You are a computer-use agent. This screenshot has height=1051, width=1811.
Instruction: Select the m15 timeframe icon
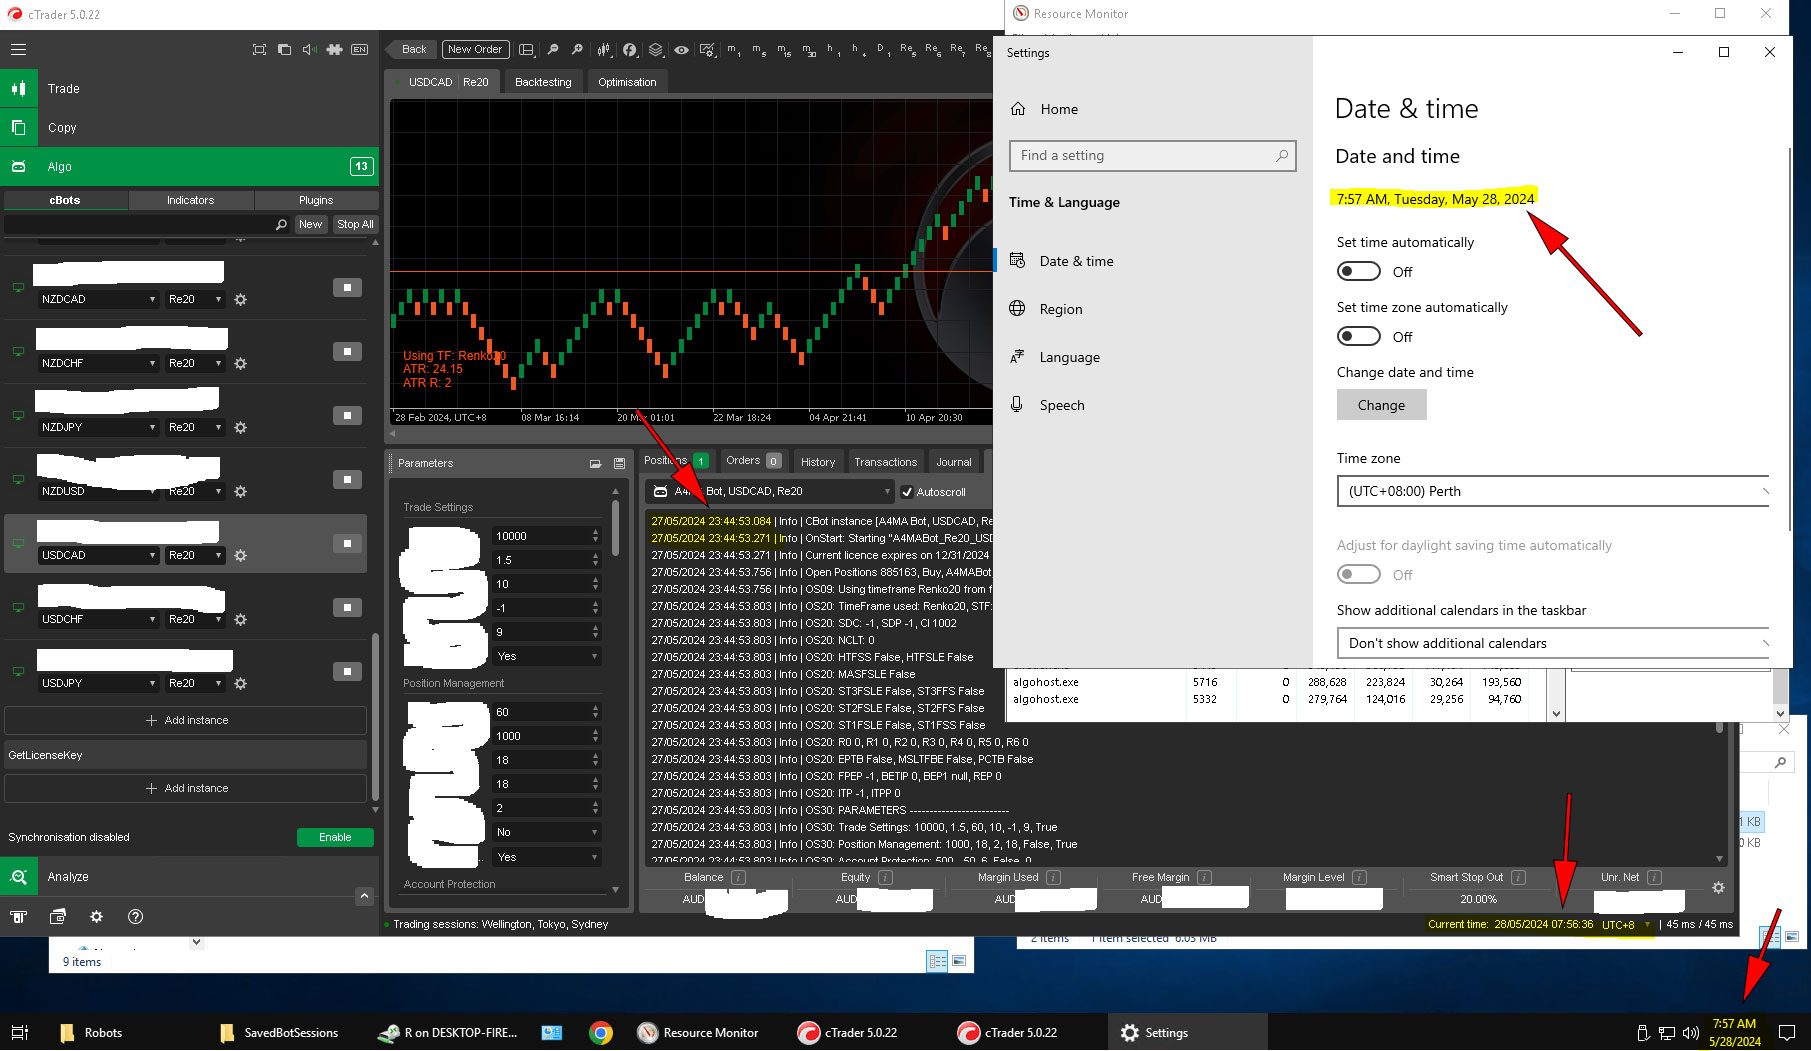point(784,49)
